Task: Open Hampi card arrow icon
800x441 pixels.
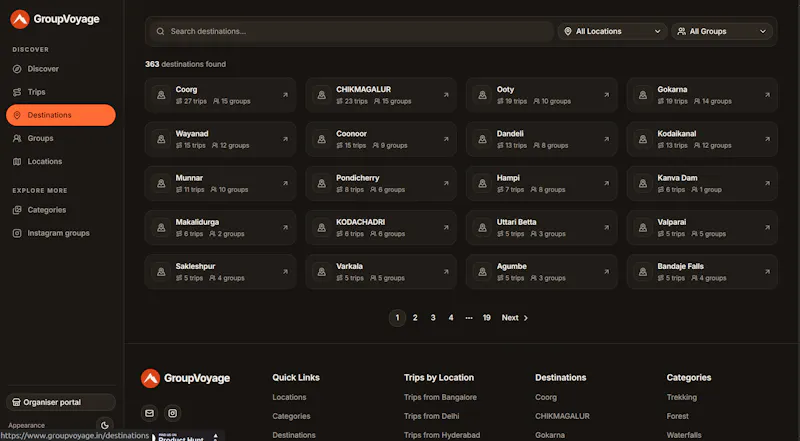Action: click(x=607, y=183)
